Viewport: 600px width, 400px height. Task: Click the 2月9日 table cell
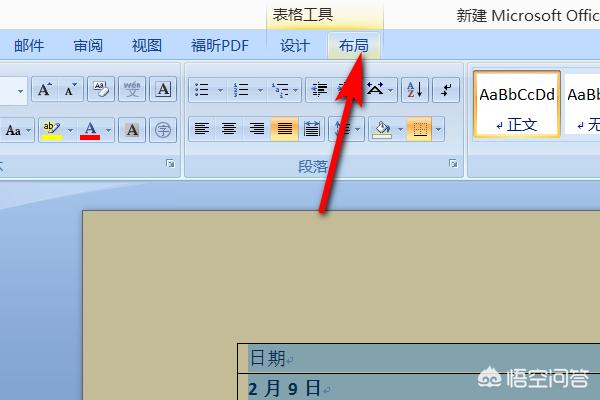pos(419,387)
